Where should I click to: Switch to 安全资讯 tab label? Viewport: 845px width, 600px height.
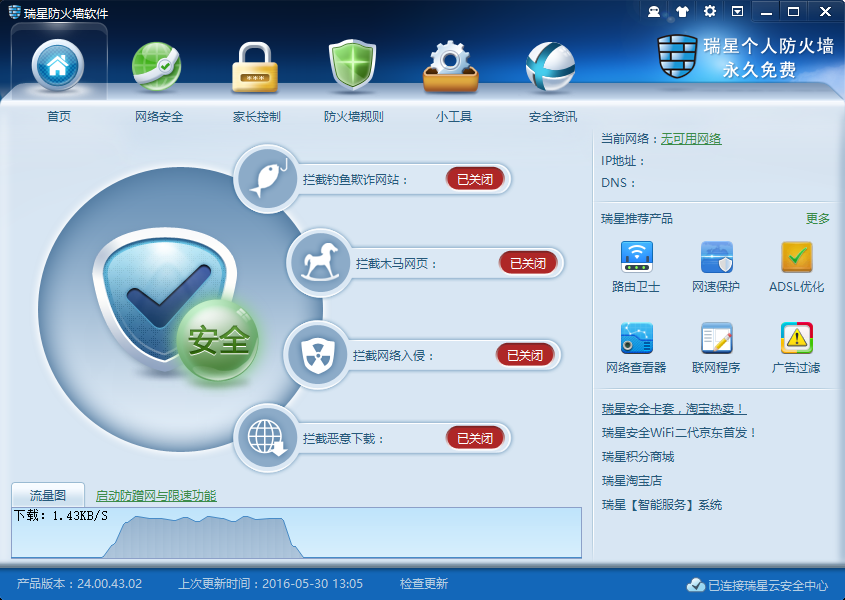pos(552,116)
